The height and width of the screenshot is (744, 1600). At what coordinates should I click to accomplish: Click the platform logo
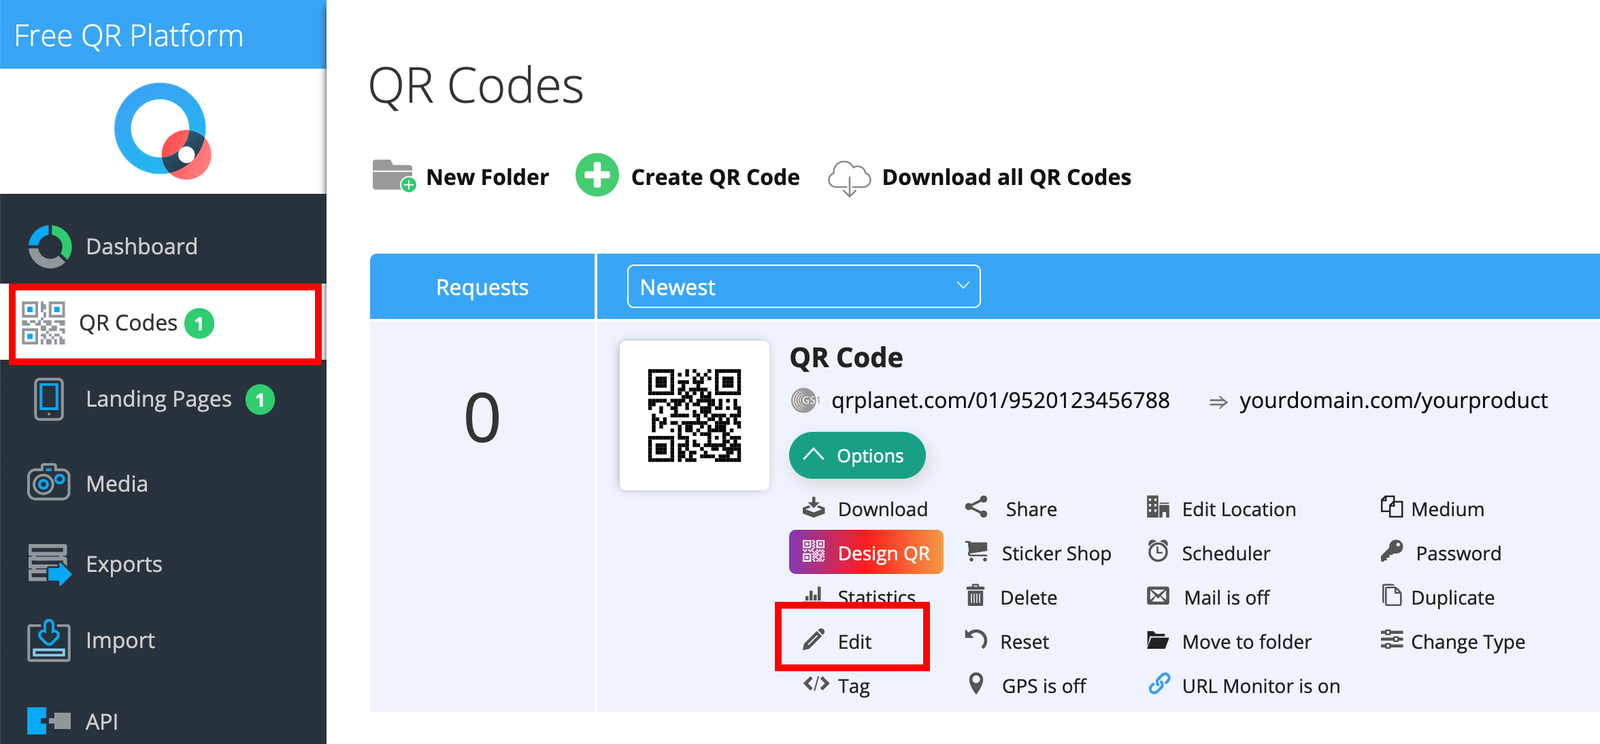[x=163, y=130]
